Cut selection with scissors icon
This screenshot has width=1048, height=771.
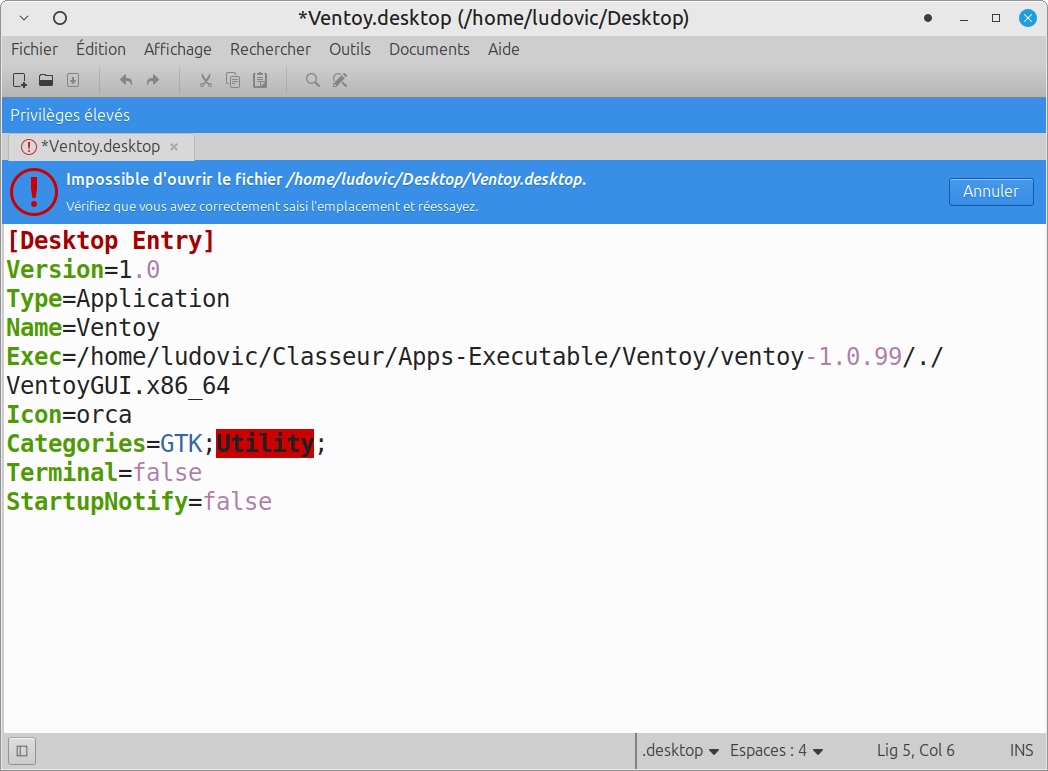206,80
